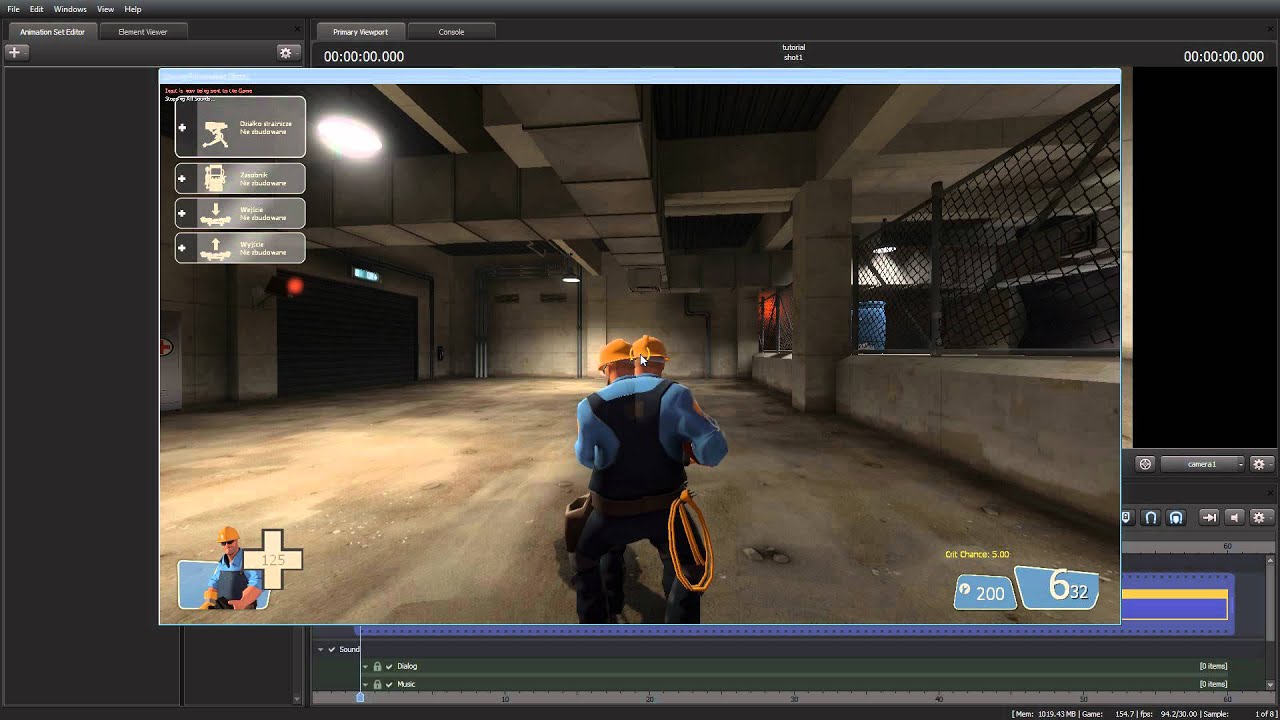Viewport: 1280px width, 720px height.
Task: Click the Dialog track name
Action: [407, 666]
